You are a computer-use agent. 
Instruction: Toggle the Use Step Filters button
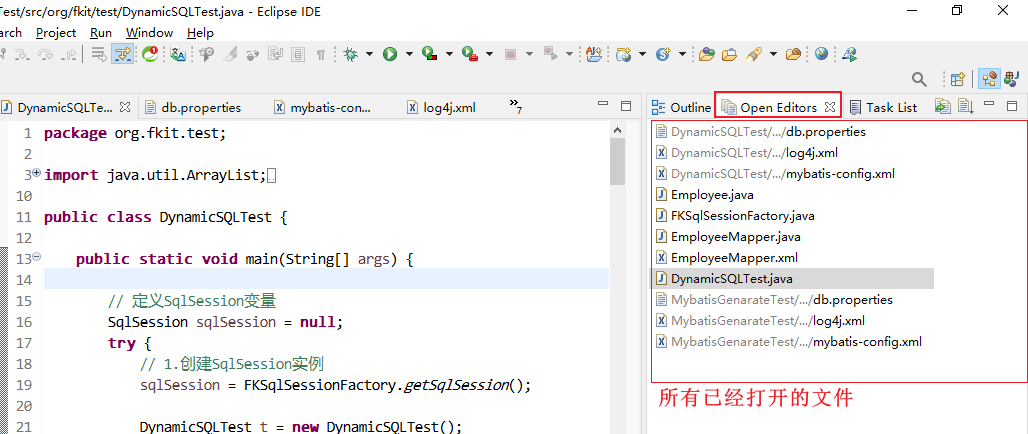point(123,54)
